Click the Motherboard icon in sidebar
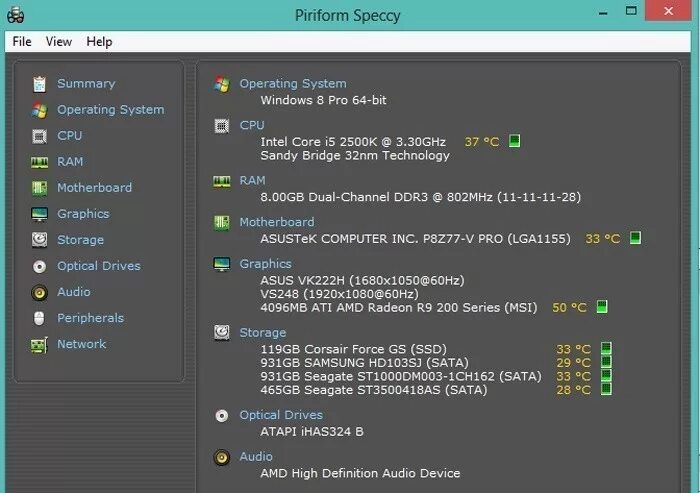700x493 pixels. click(39, 188)
